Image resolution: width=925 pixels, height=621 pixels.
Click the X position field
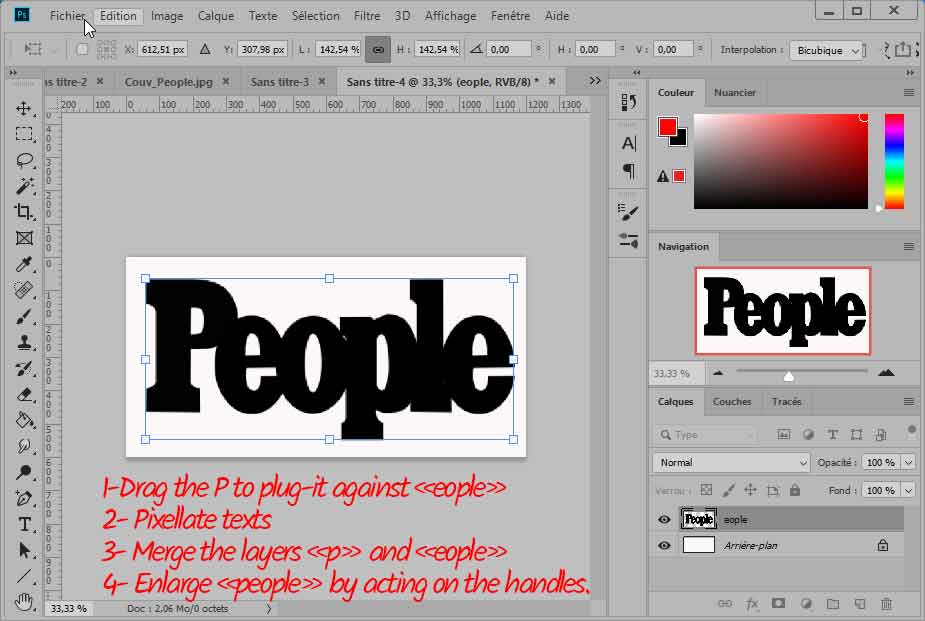162,50
